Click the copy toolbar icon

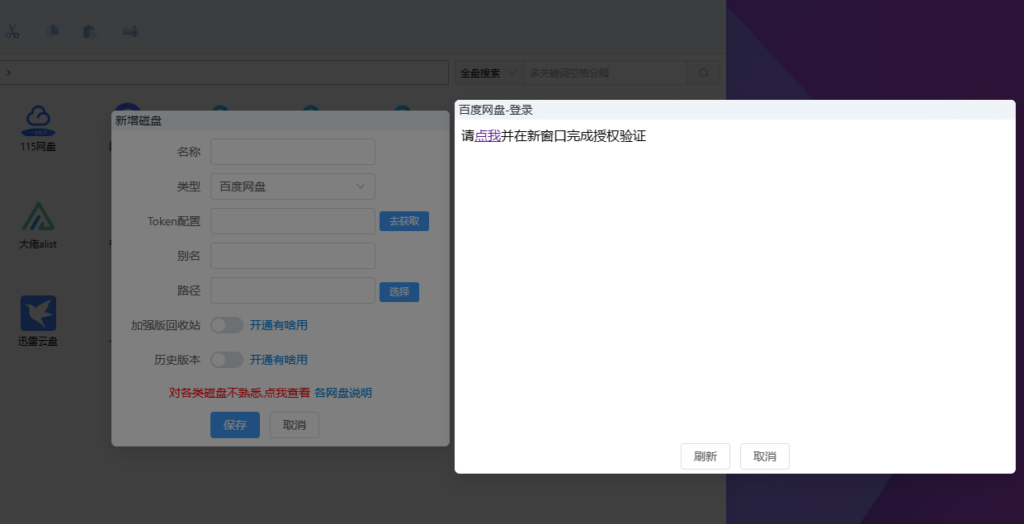[52, 31]
